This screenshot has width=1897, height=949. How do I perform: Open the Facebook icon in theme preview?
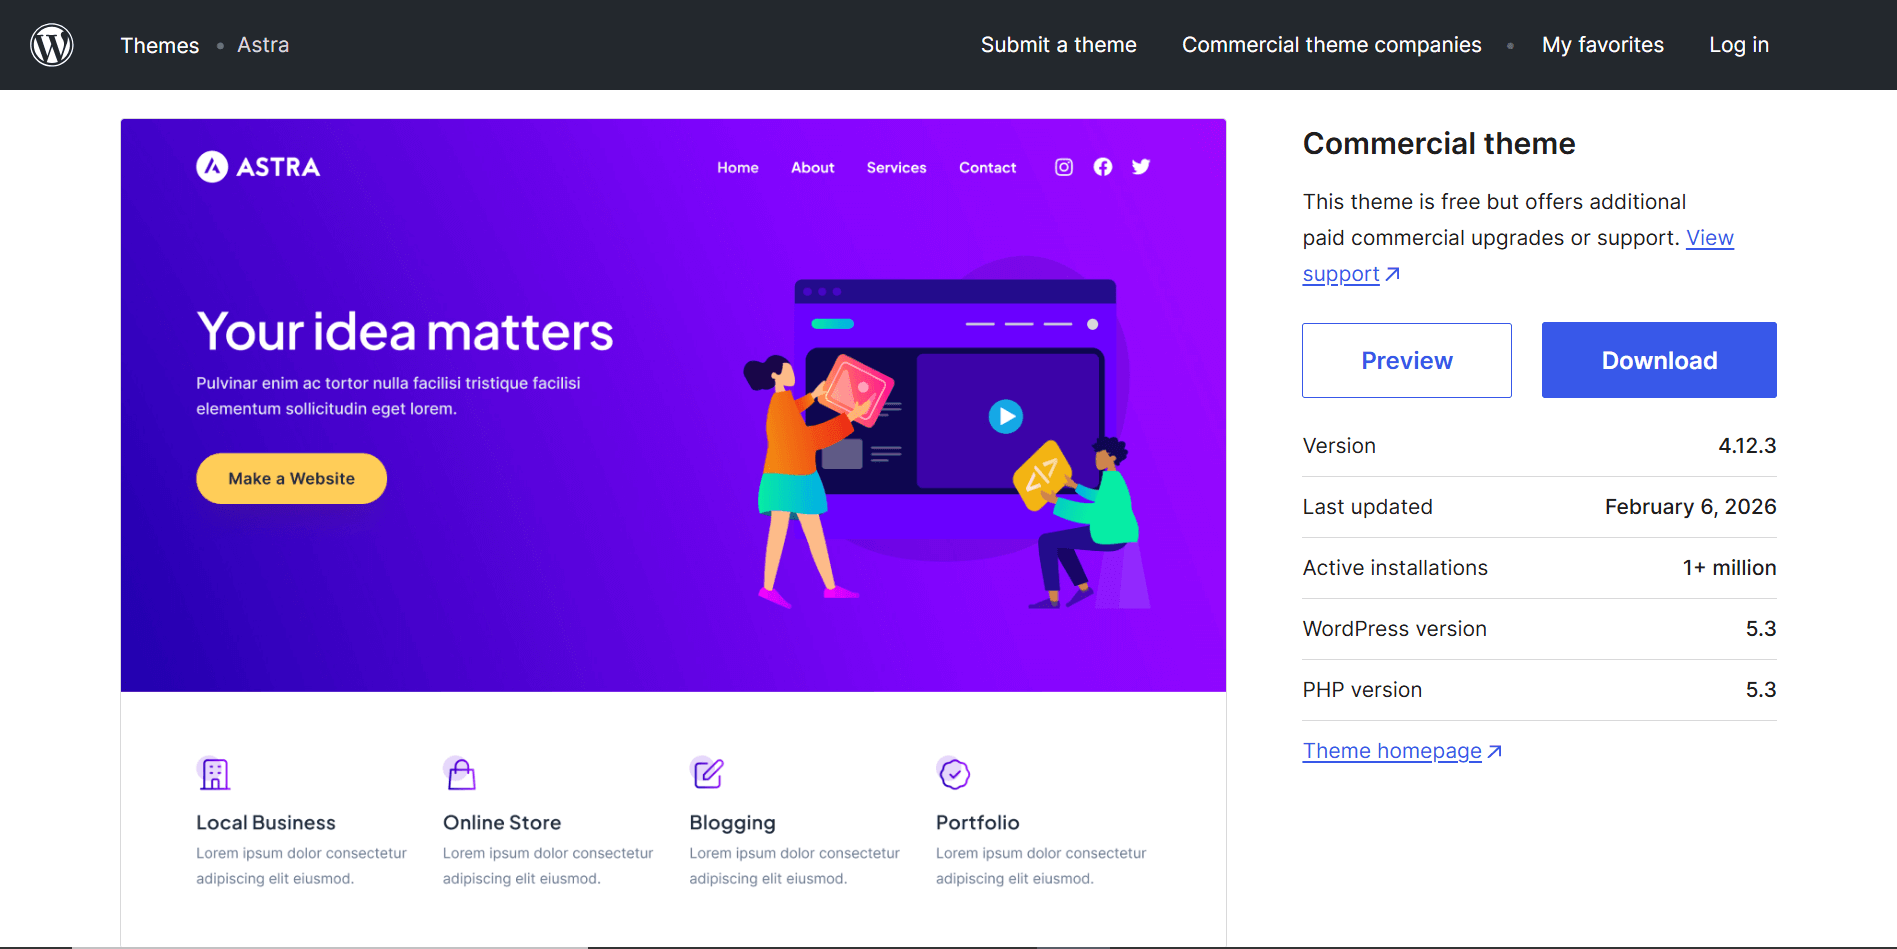click(x=1103, y=167)
